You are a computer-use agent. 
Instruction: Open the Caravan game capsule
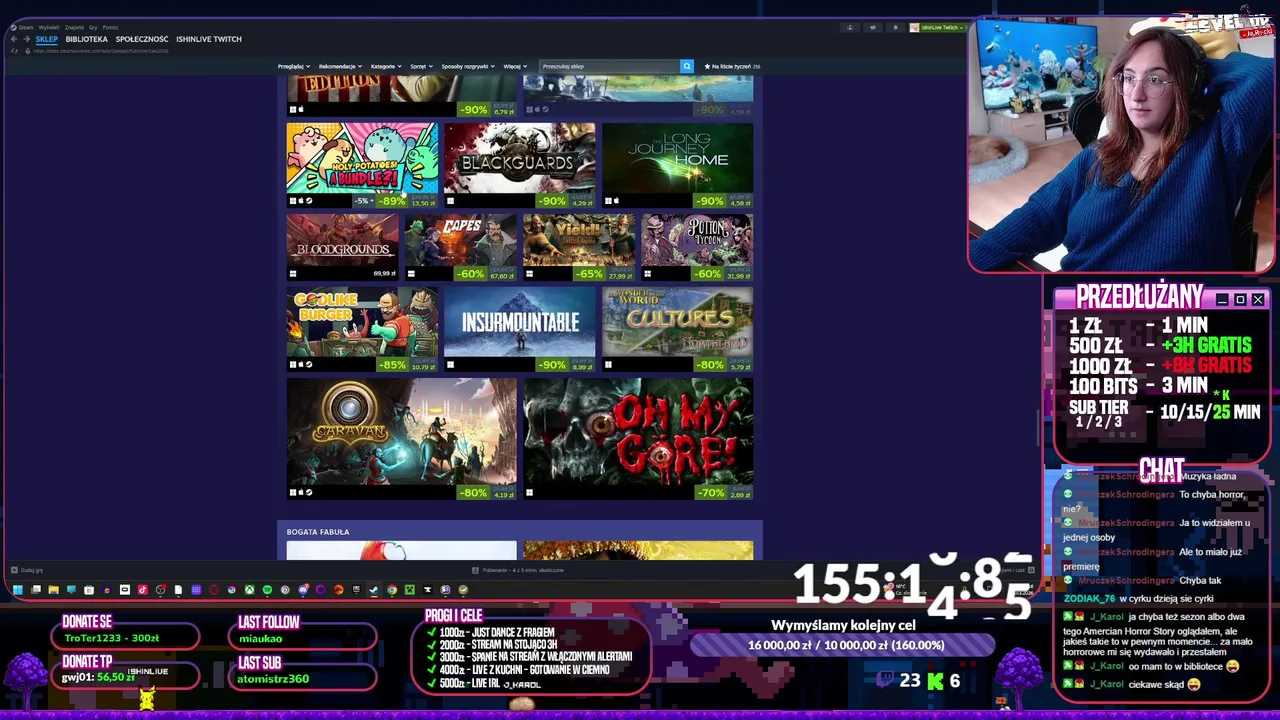pos(402,439)
